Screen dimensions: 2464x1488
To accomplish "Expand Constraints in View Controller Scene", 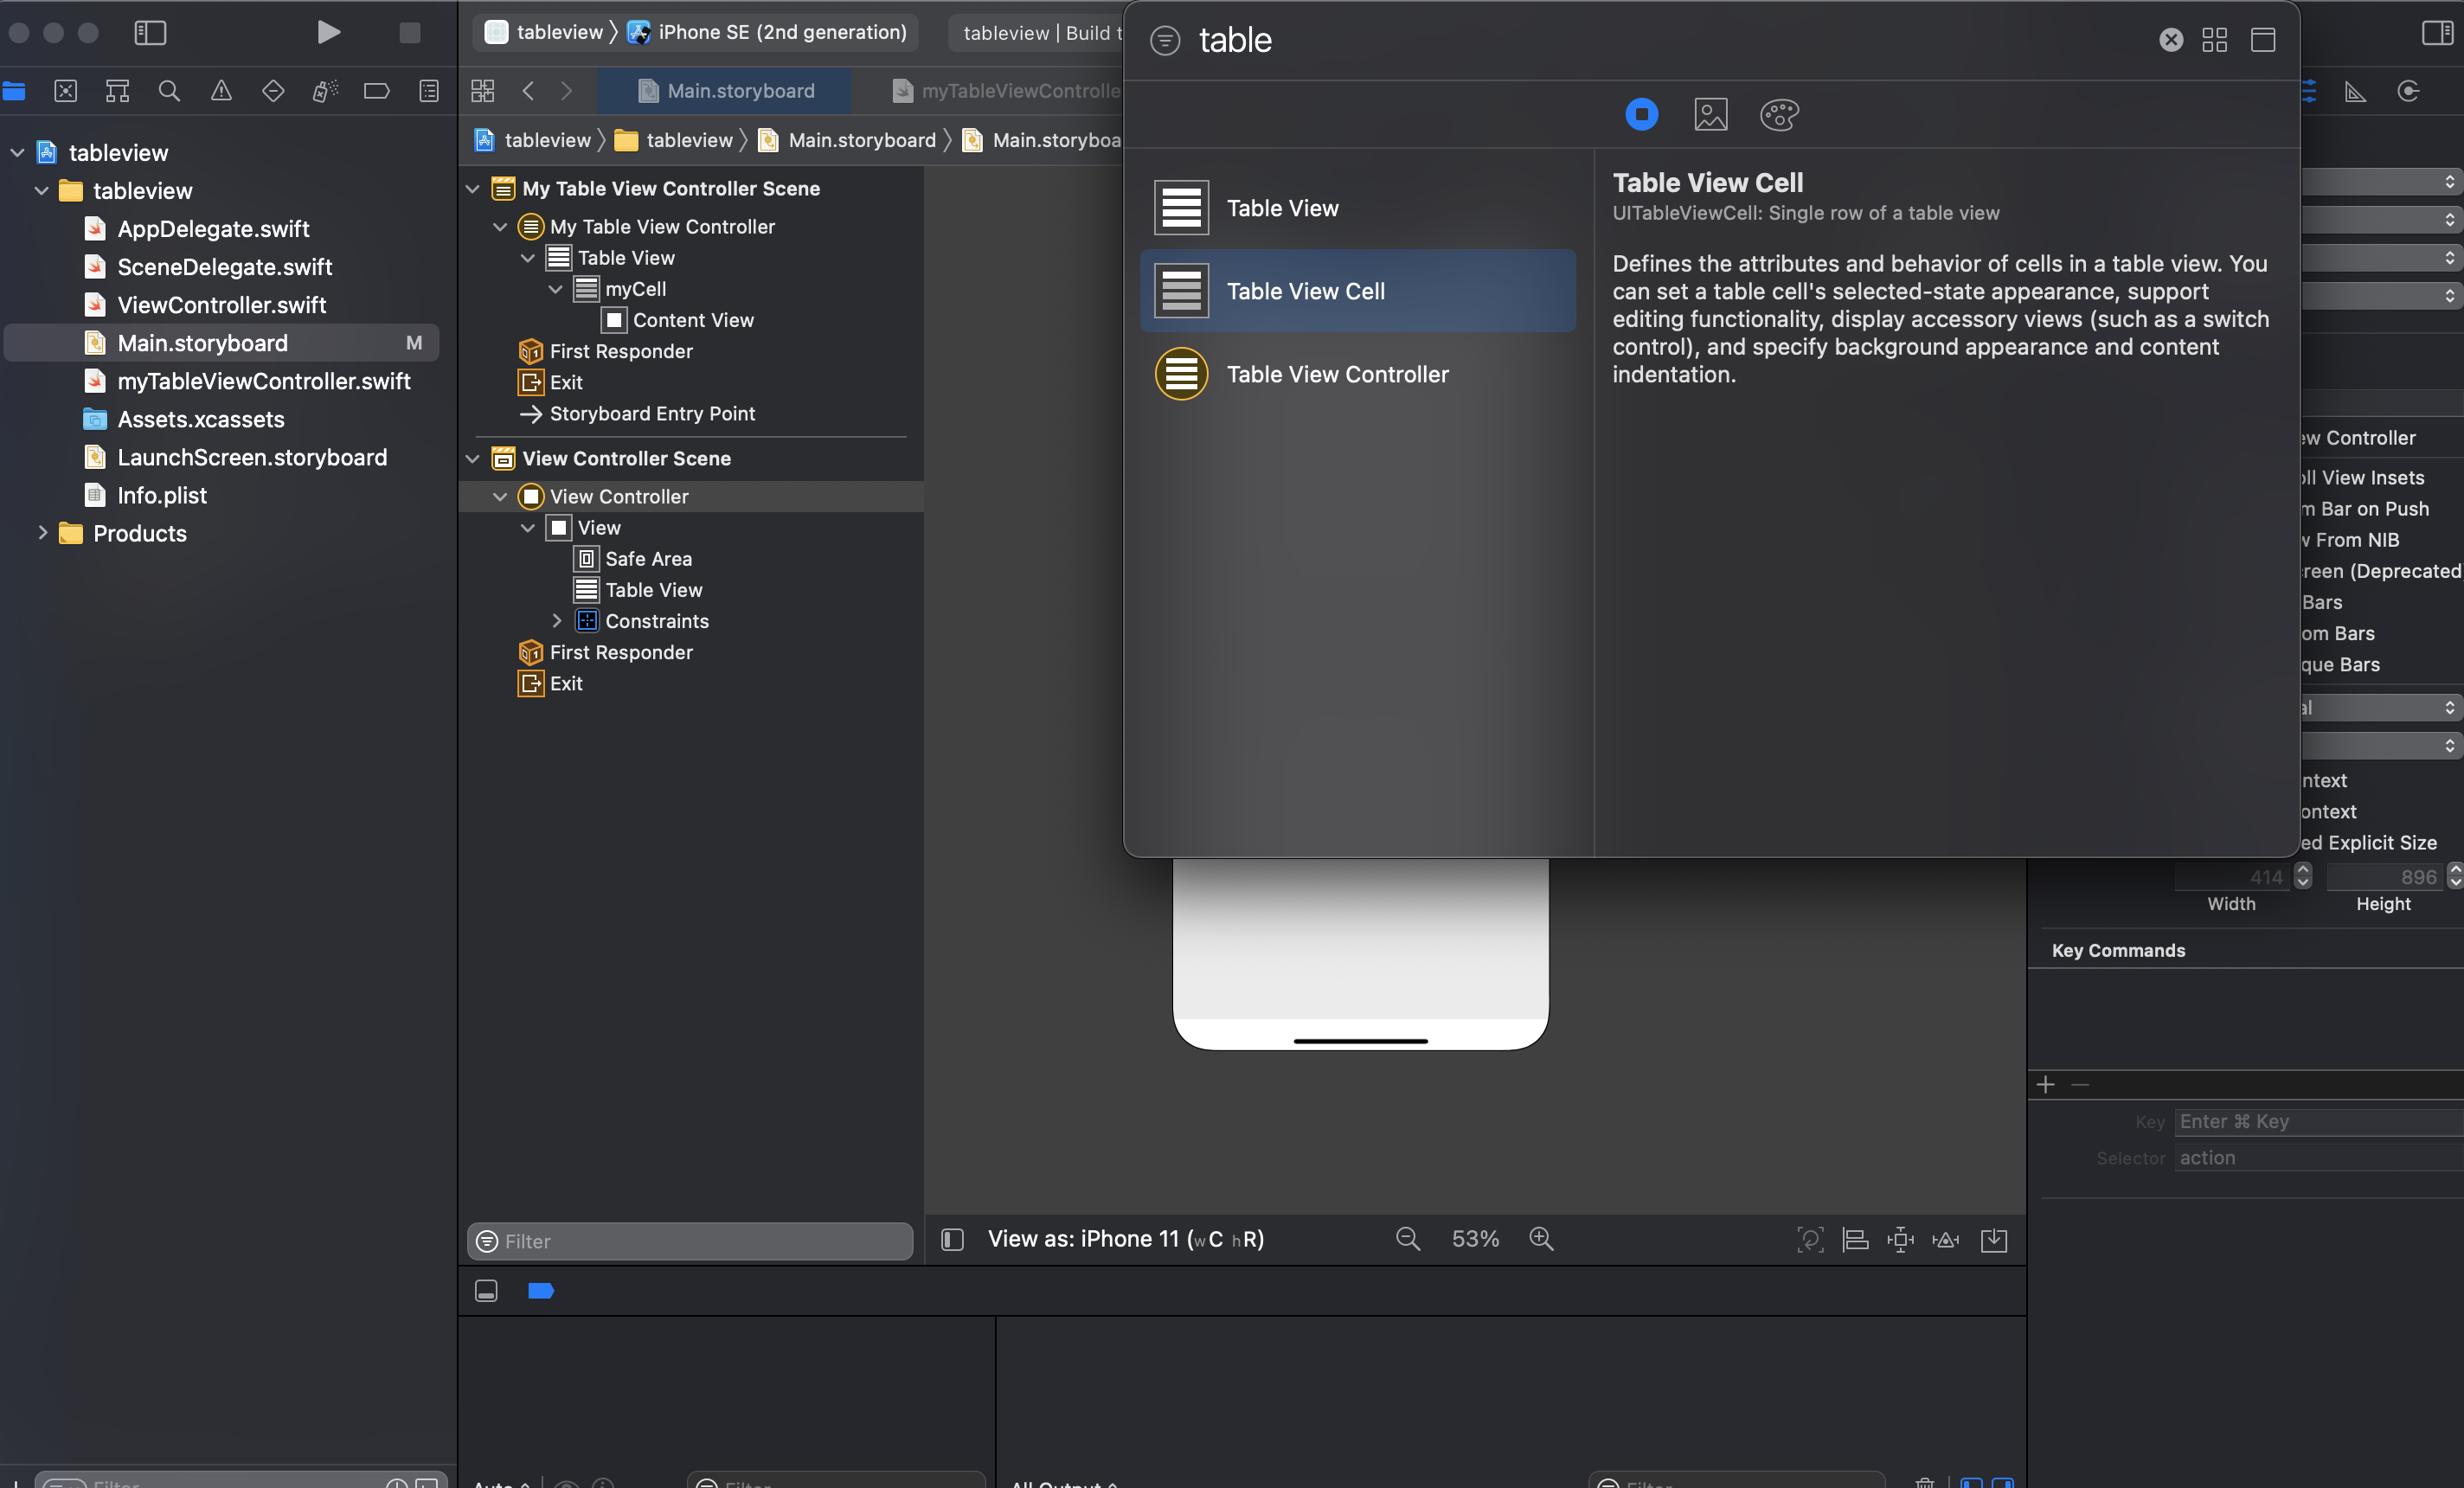I will point(557,621).
